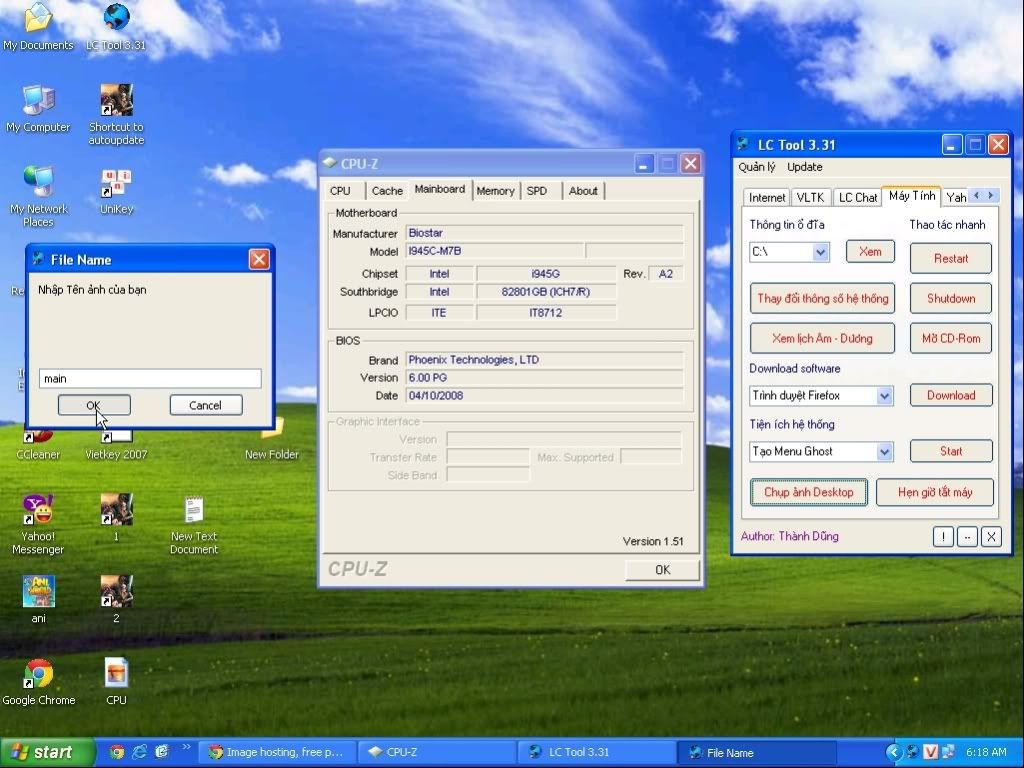Click Xem button for drive info
This screenshot has height=768, width=1024.
(x=870, y=251)
